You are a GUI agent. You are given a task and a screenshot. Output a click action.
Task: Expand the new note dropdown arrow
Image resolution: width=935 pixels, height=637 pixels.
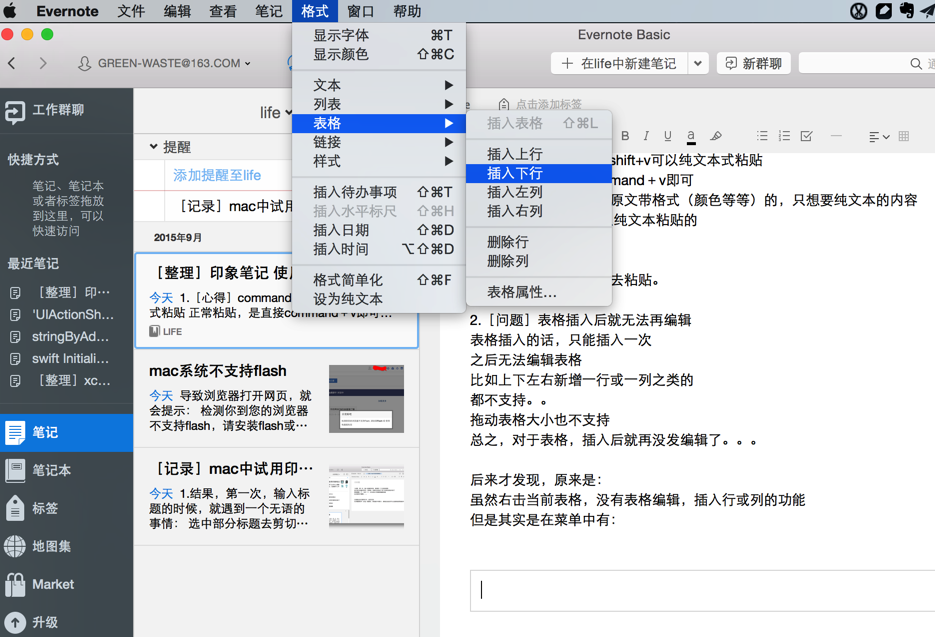[x=698, y=63]
